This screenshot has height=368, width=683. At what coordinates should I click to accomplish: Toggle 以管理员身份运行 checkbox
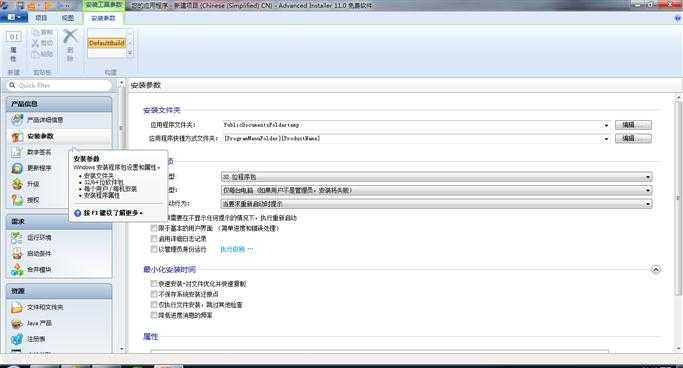[x=154, y=249]
